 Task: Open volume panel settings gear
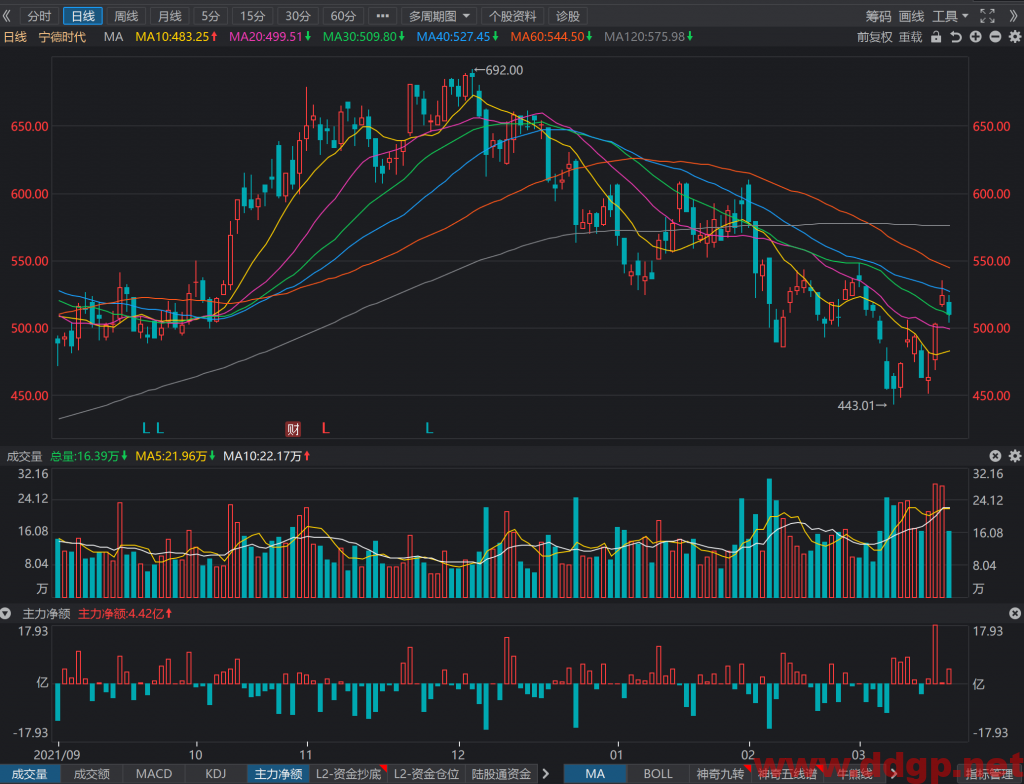tap(1015, 456)
